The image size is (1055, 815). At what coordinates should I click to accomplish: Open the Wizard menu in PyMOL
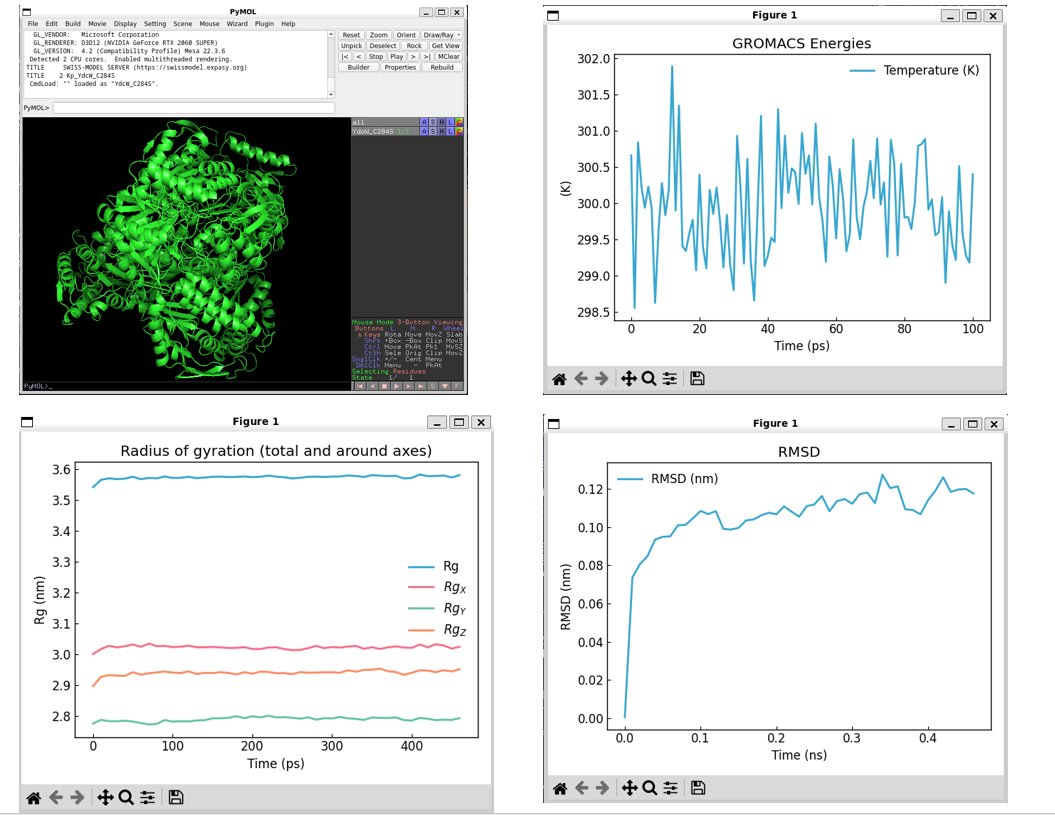[x=237, y=24]
